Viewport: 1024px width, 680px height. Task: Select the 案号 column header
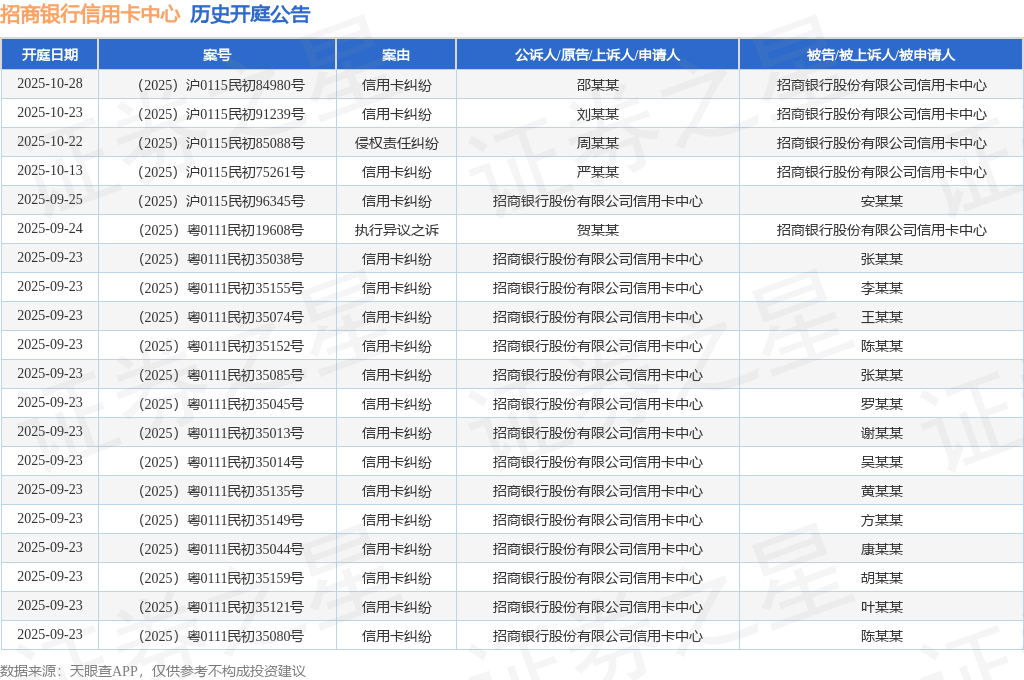(x=217, y=55)
